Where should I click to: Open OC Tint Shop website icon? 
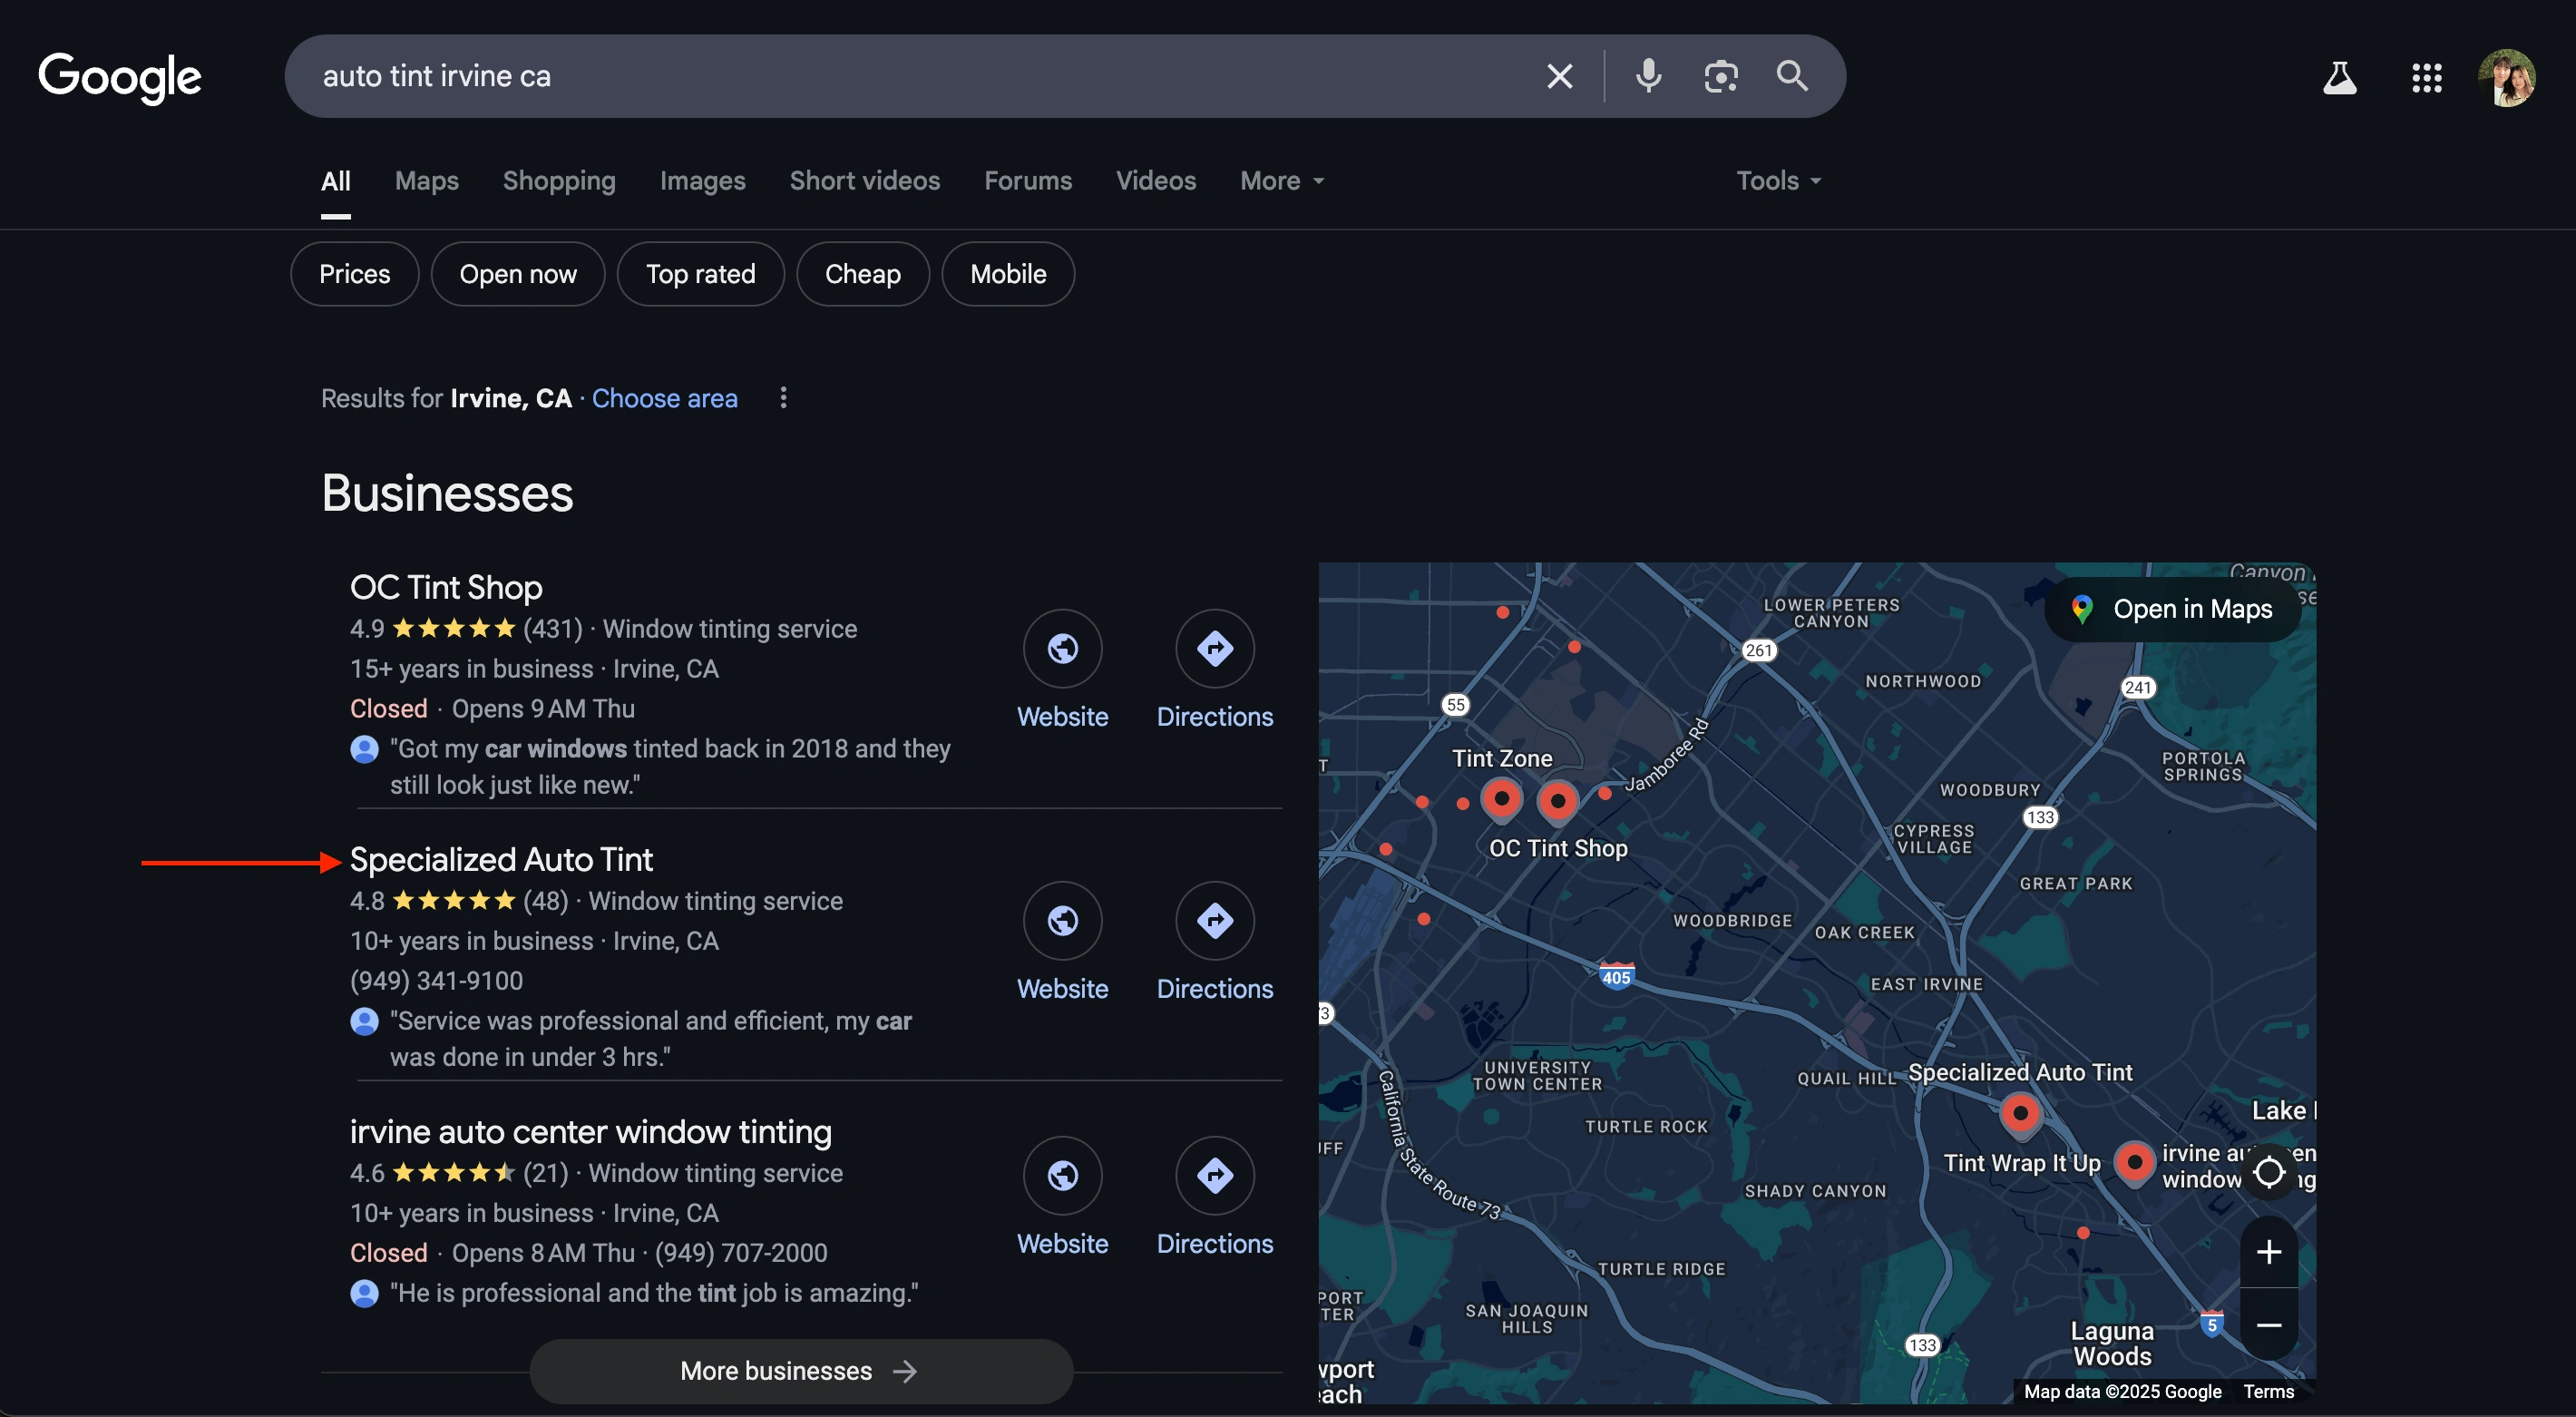[x=1062, y=649]
